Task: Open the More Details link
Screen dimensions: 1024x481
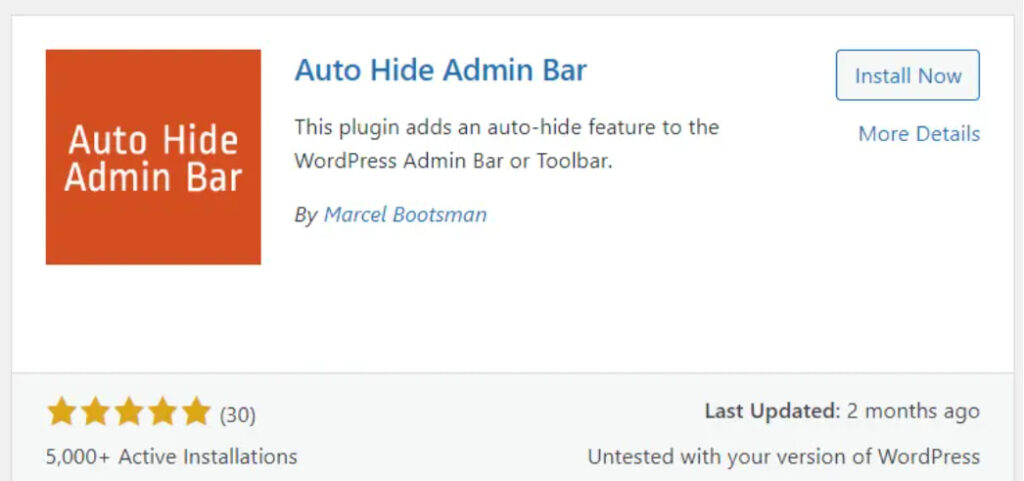Action: (x=919, y=134)
